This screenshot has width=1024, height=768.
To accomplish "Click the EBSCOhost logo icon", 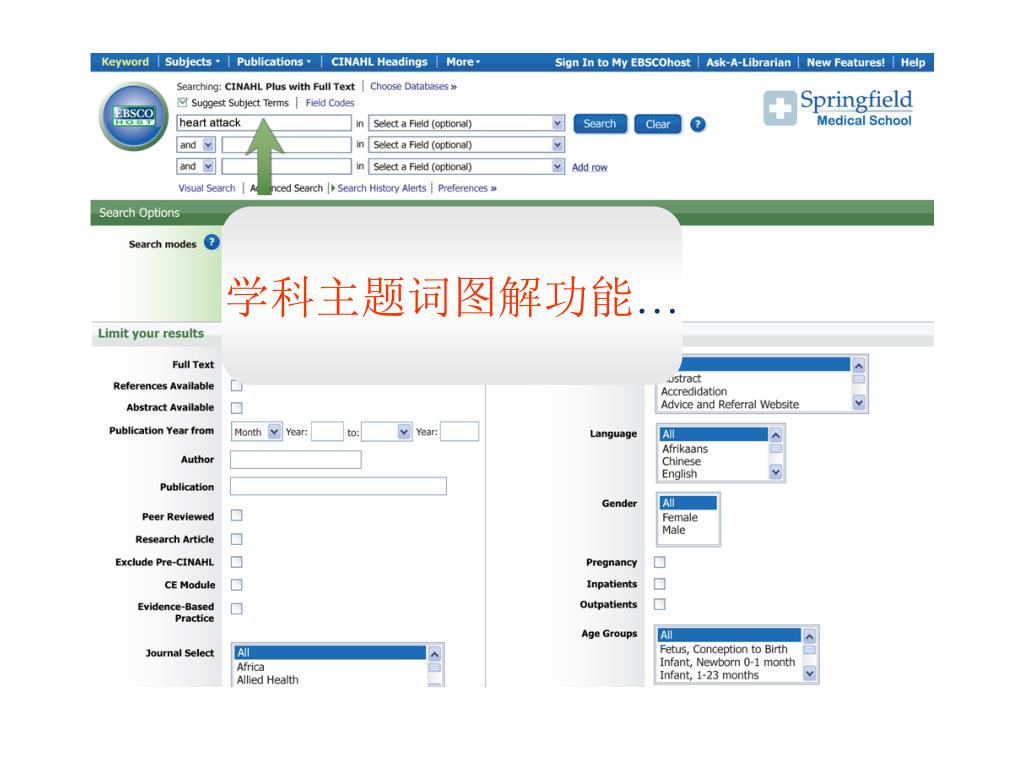I will pyautogui.click(x=134, y=116).
